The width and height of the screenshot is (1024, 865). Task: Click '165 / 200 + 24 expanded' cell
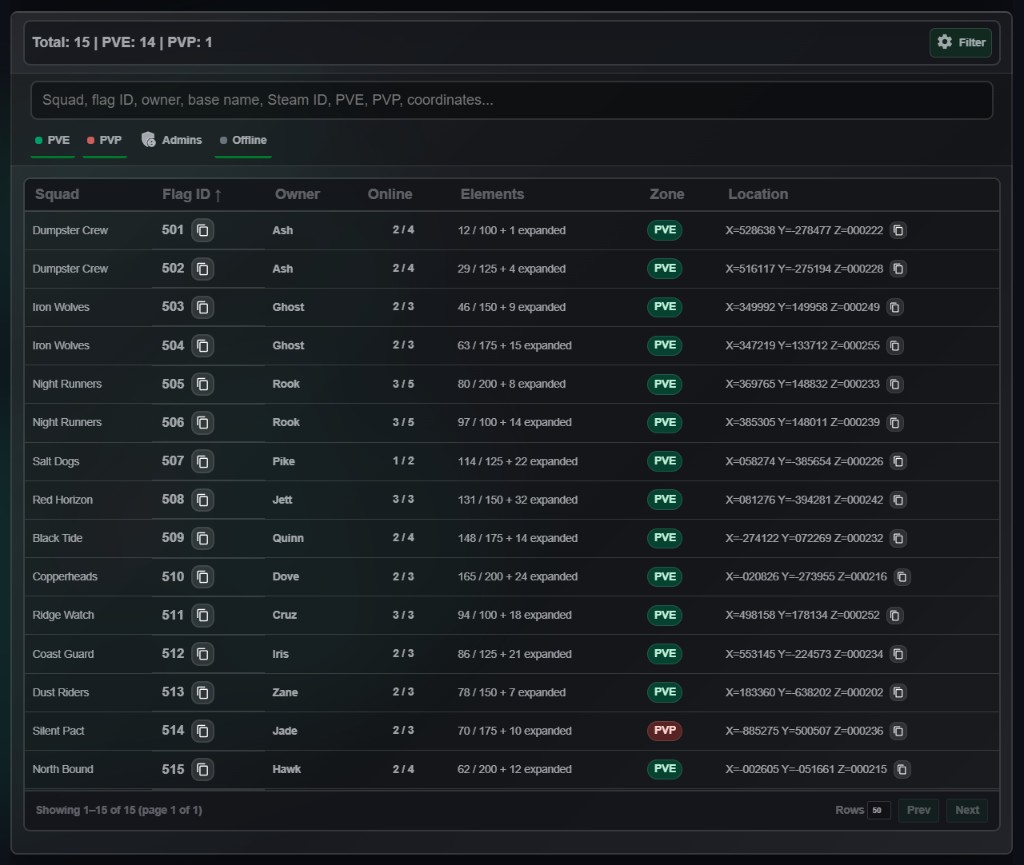(x=517, y=576)
